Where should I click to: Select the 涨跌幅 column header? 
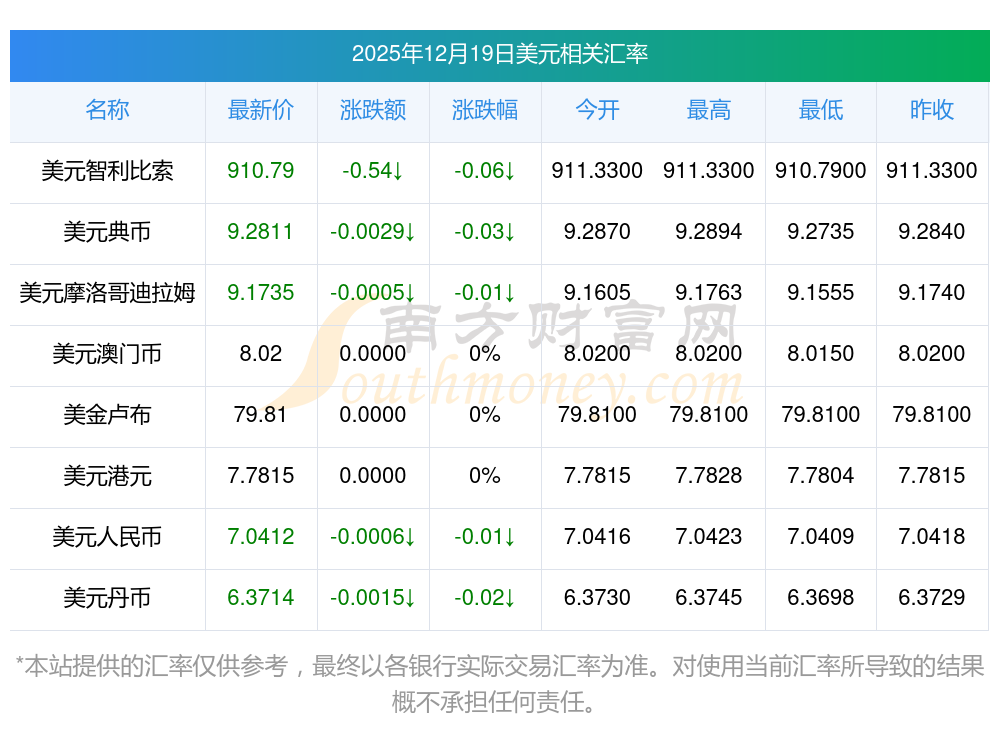[x=485, y=110]
